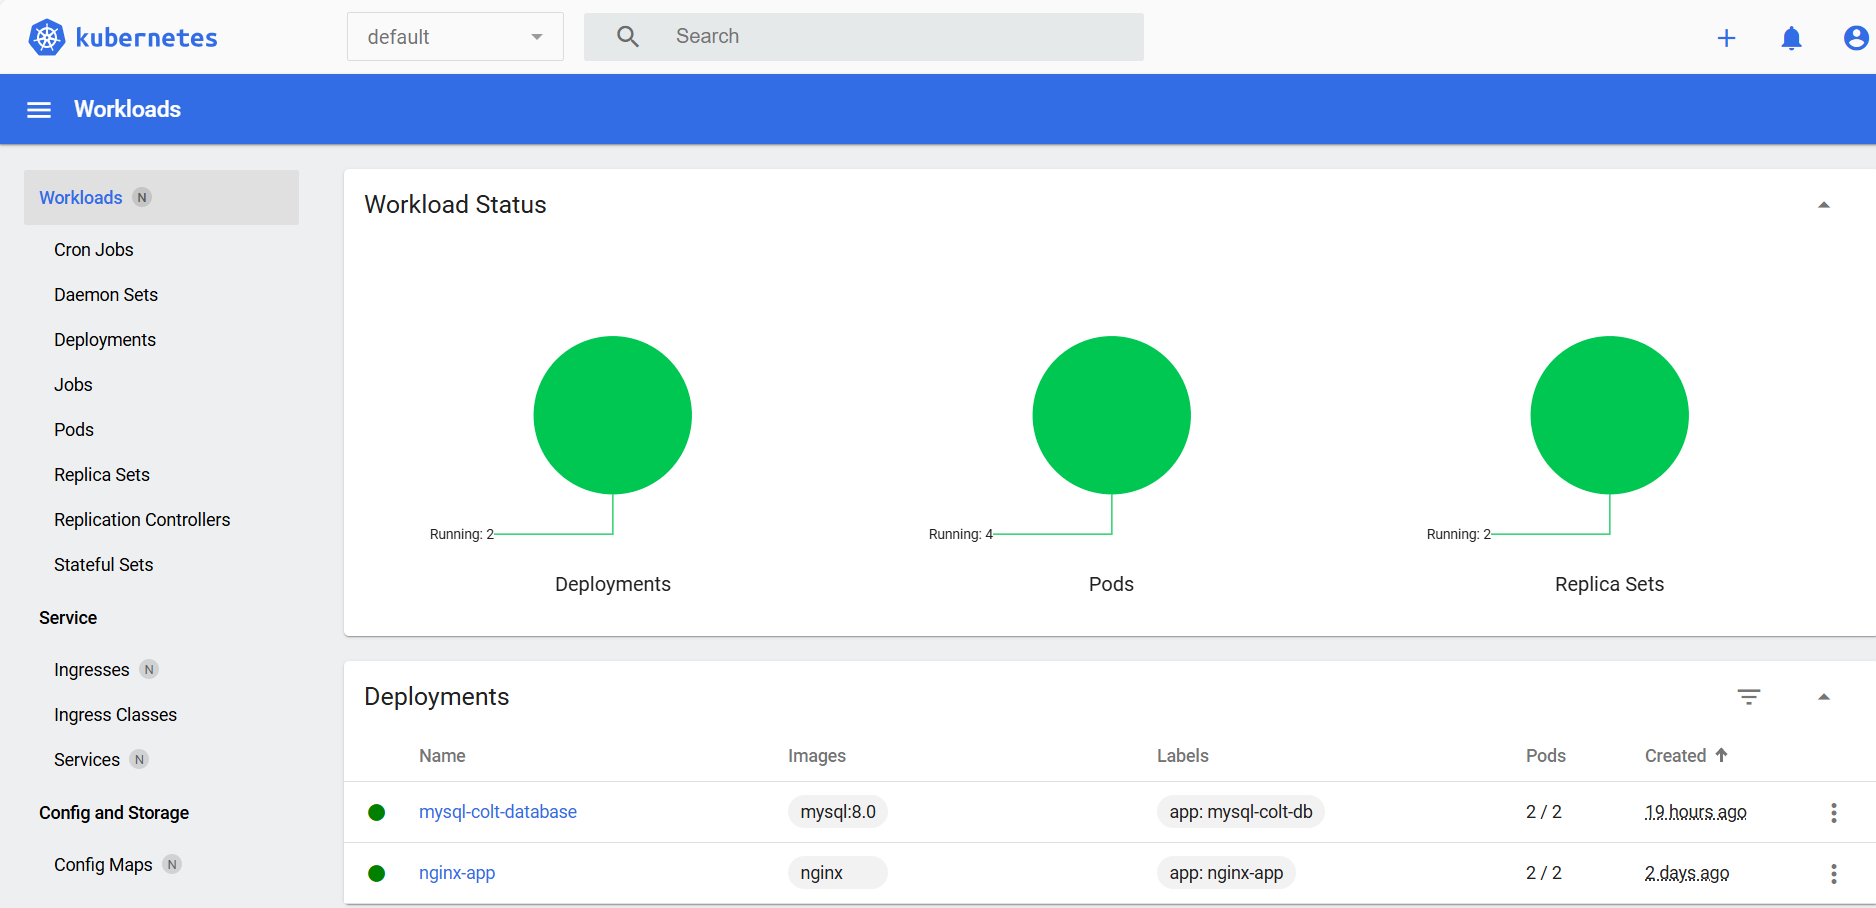Open actions menu for nginx-app row
Screen dimensions: 1876x908
[1833, 874]
